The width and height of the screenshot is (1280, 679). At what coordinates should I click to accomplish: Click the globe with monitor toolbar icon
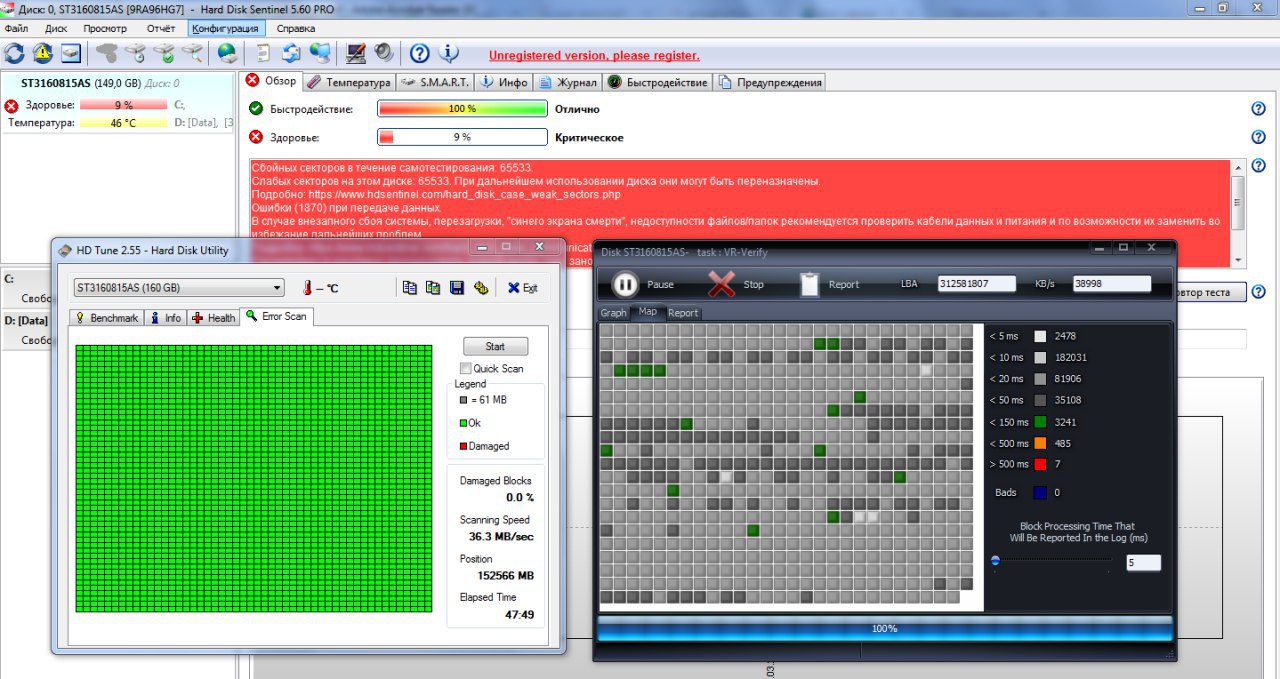[320, 53]
